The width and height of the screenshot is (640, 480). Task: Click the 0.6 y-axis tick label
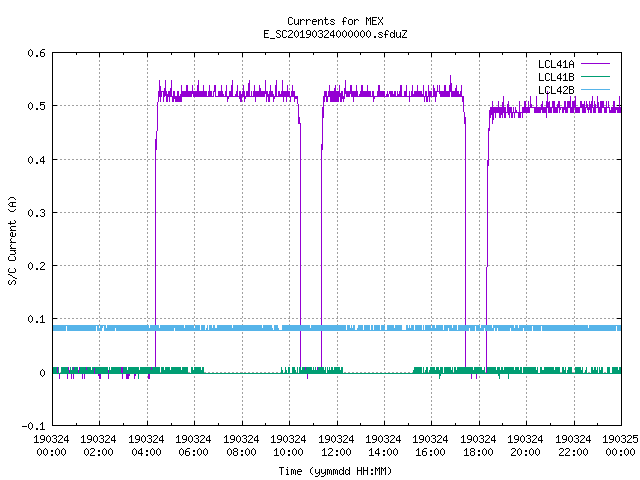(x=36, y=53)
